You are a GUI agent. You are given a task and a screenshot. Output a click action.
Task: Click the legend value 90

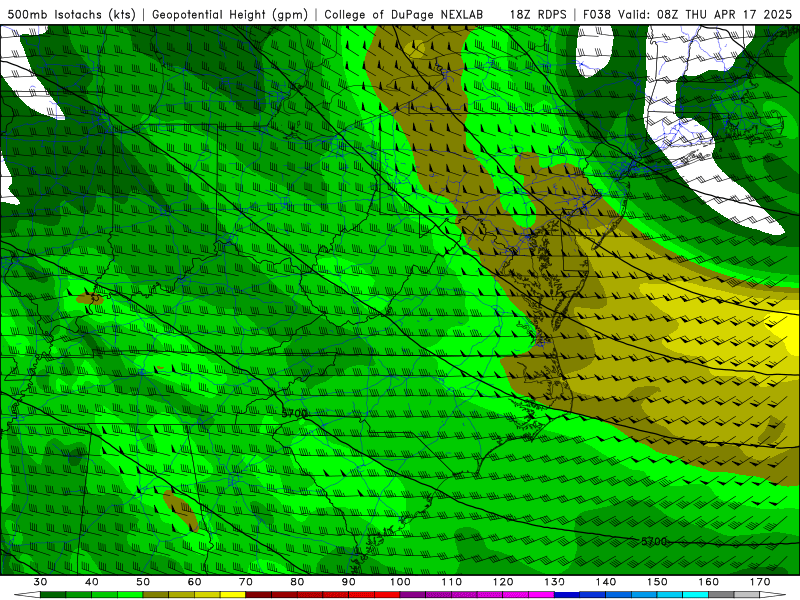pos(348,582)
